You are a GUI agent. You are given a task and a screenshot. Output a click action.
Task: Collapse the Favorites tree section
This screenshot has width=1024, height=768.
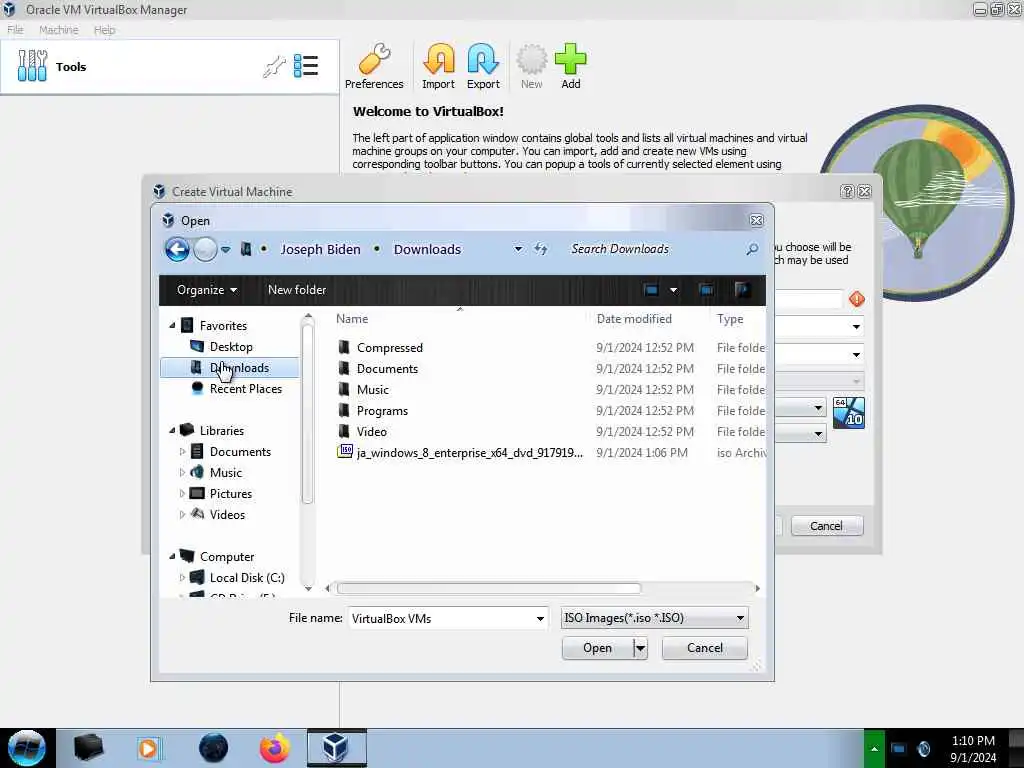pos(172,325)
